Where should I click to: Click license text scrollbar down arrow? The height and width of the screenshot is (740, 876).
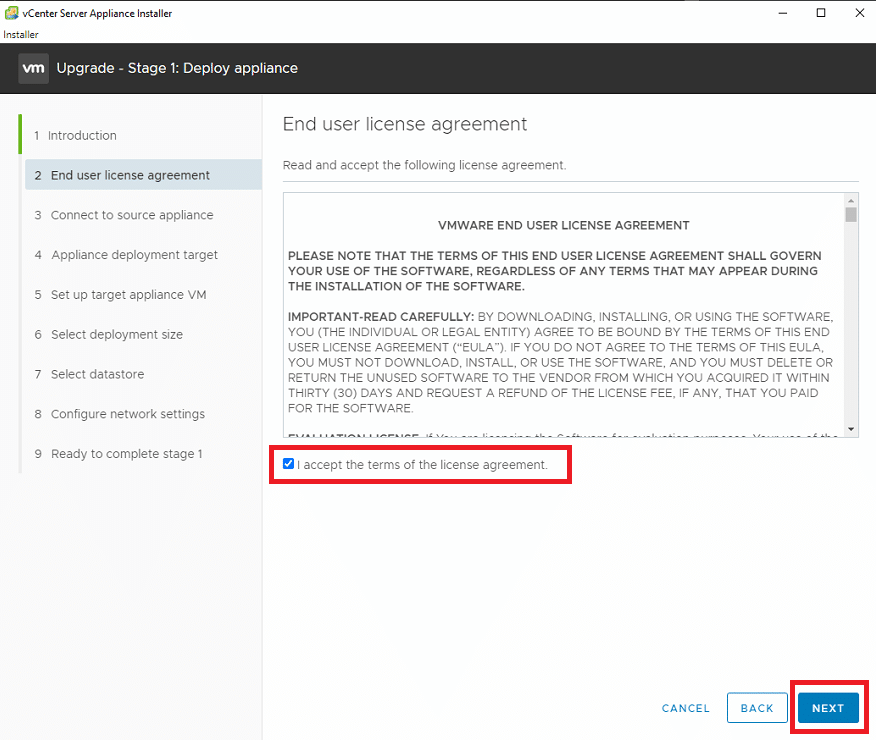(x=851, y=429)
